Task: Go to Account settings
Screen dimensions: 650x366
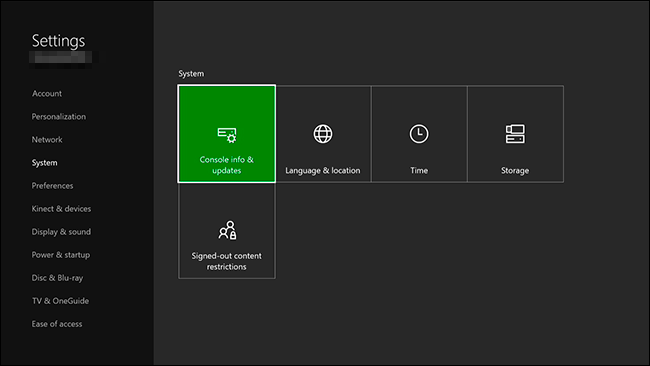Action: click(x=47, y=94)
